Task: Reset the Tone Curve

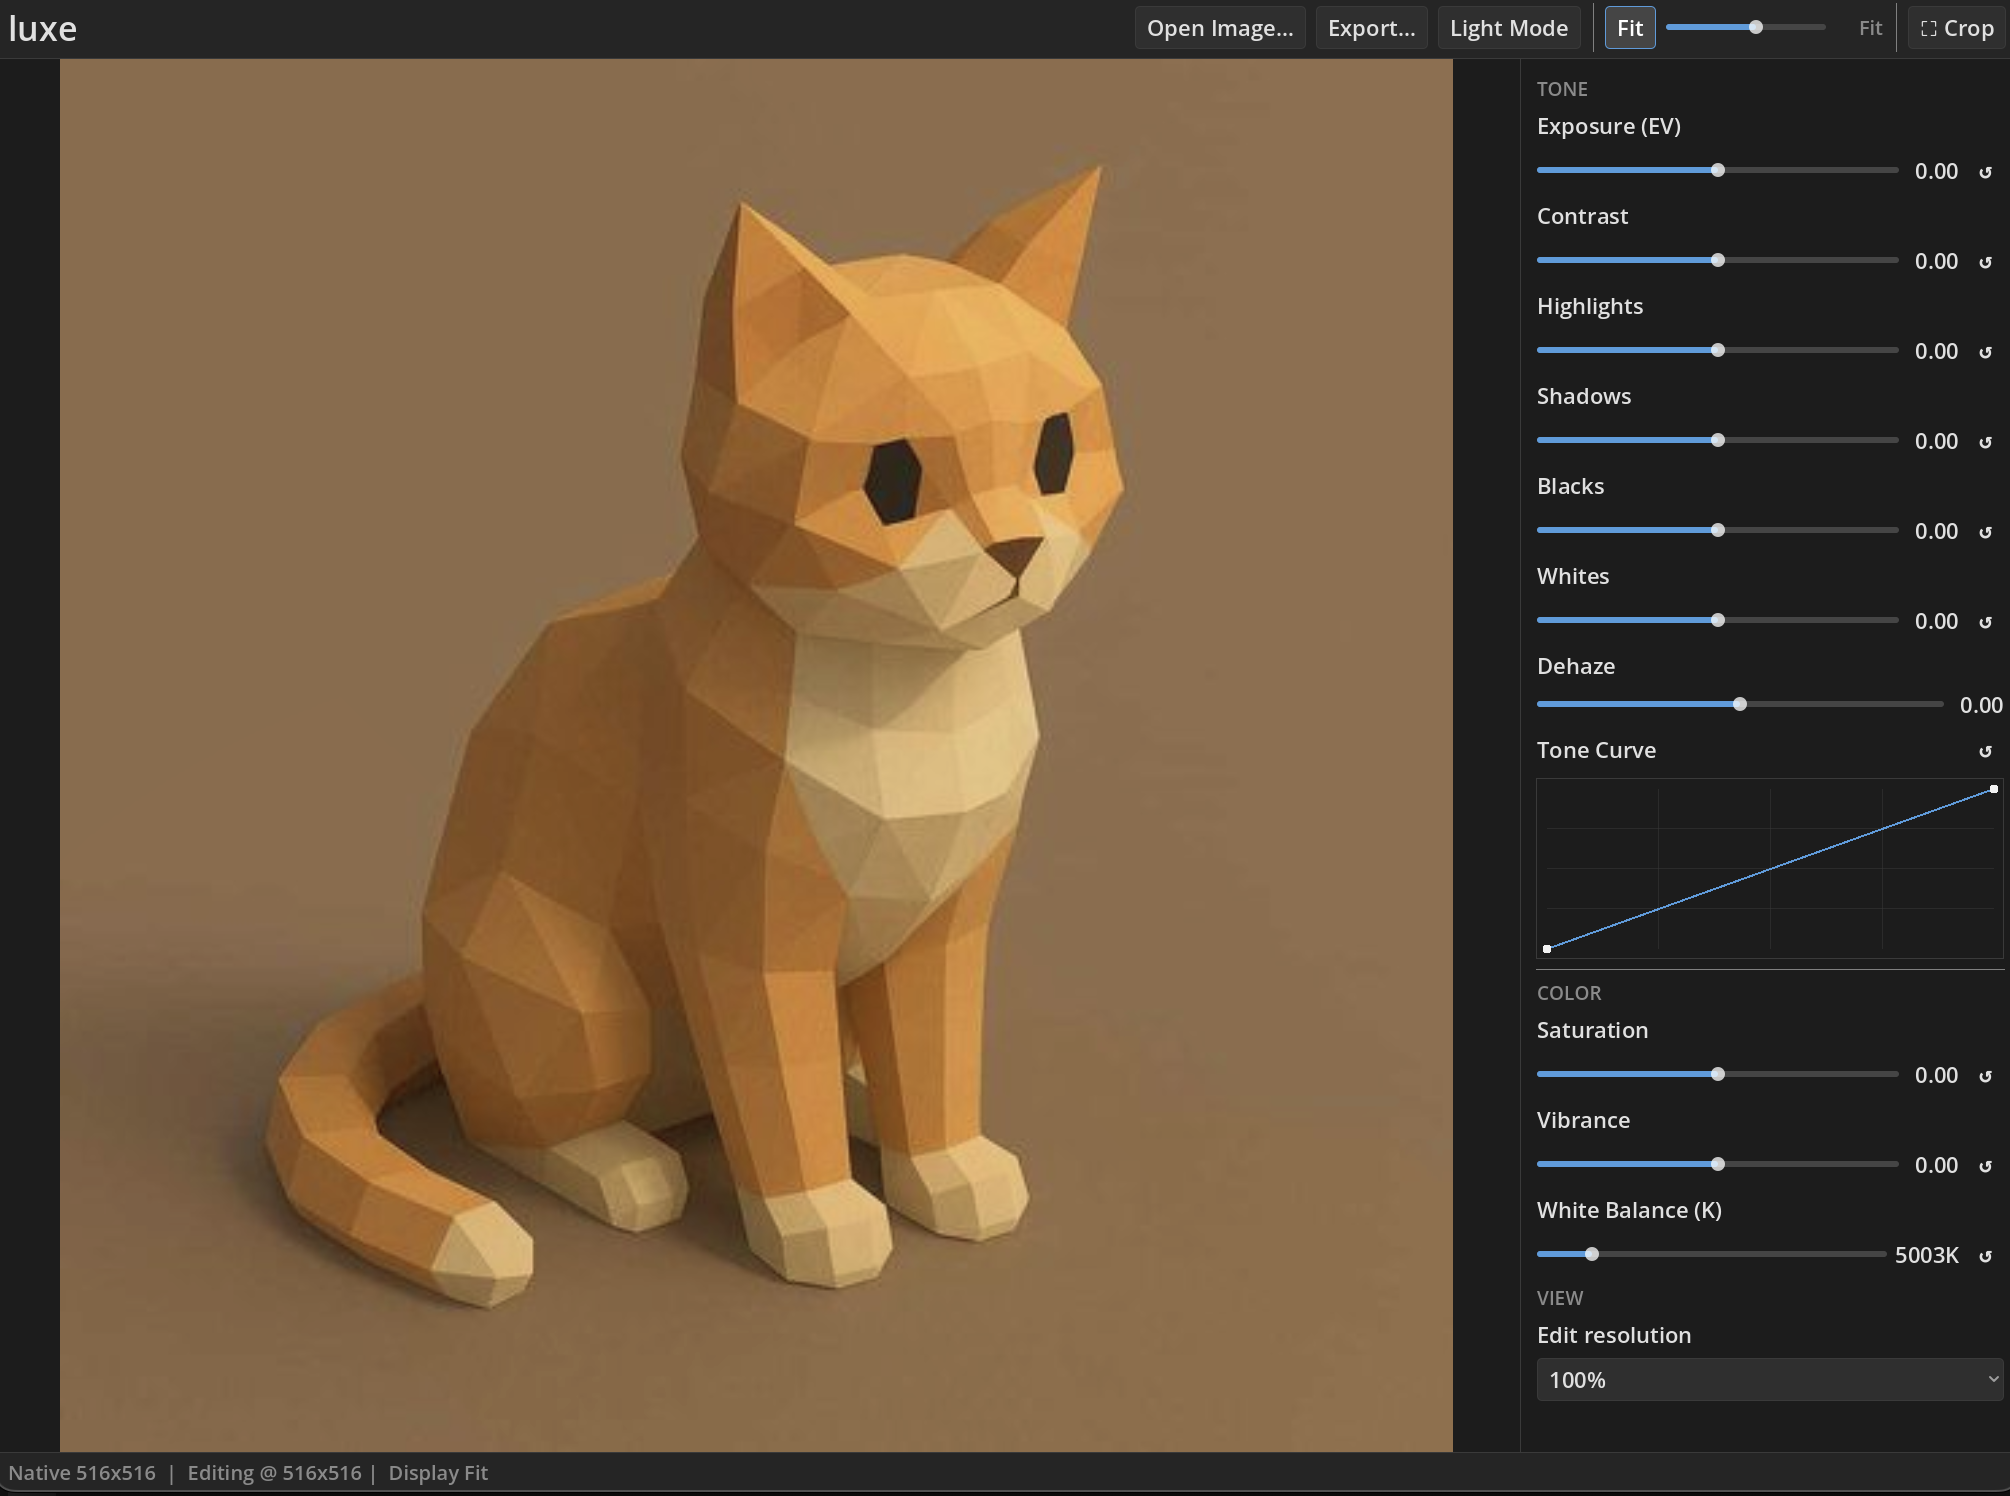Action: [x=1986, y=751]
